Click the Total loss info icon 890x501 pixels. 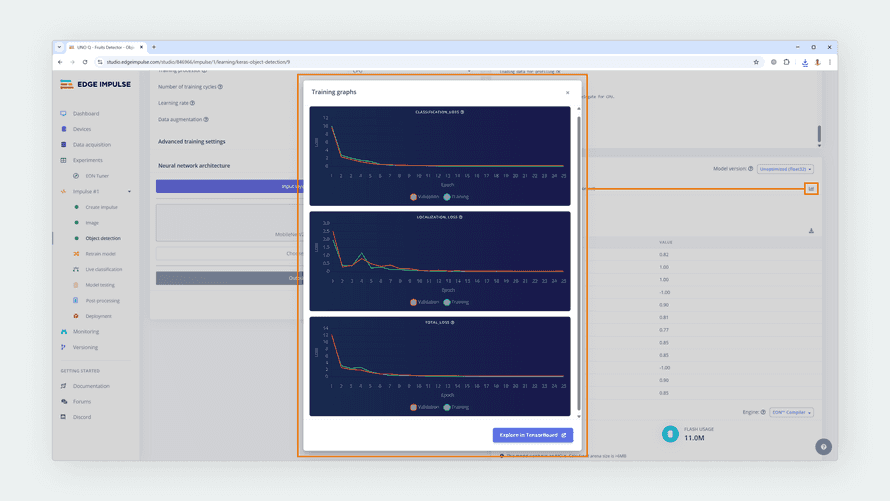pos(452,322)
